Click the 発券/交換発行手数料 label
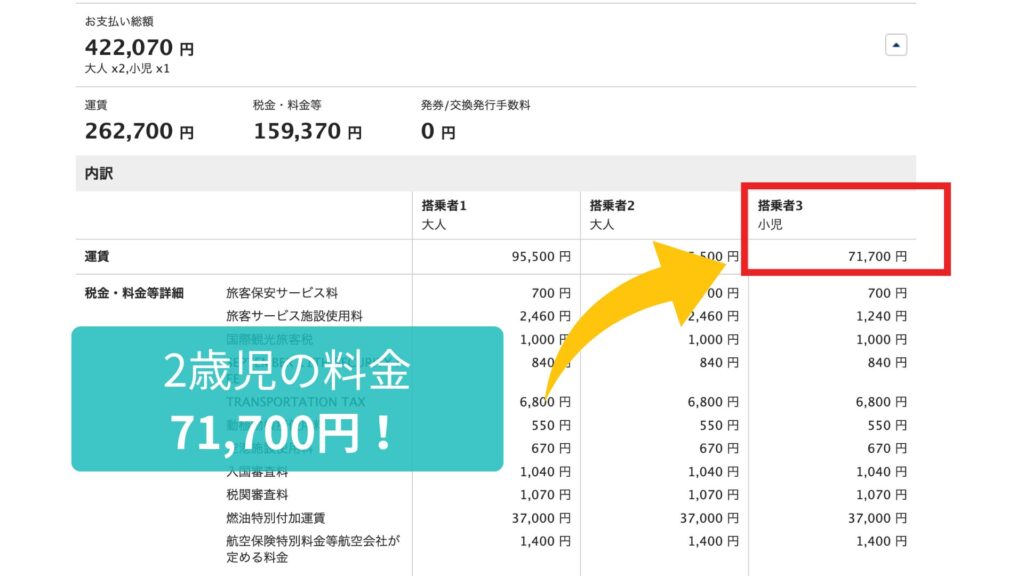 click(475, 105)
